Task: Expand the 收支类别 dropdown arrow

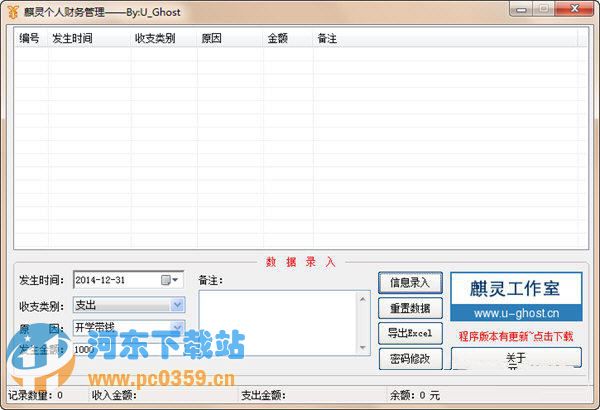Action: 177,305
